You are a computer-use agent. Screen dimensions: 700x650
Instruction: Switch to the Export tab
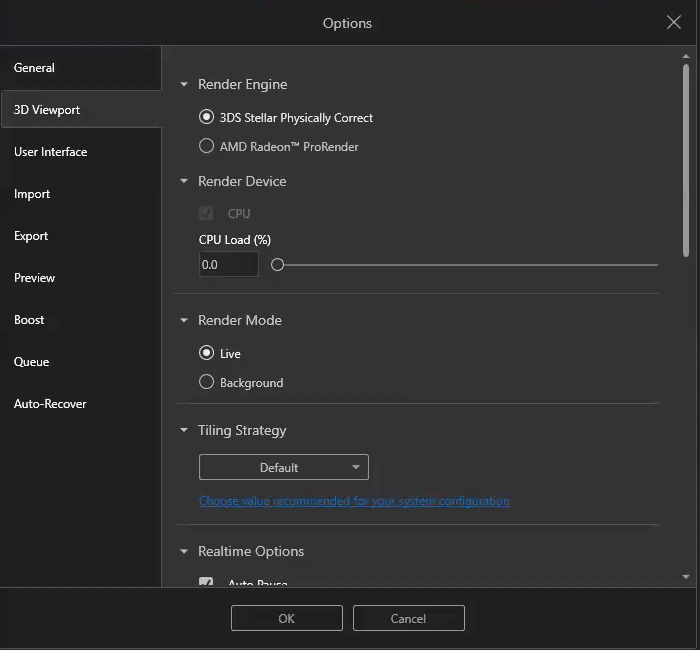[x=80, y=236]
